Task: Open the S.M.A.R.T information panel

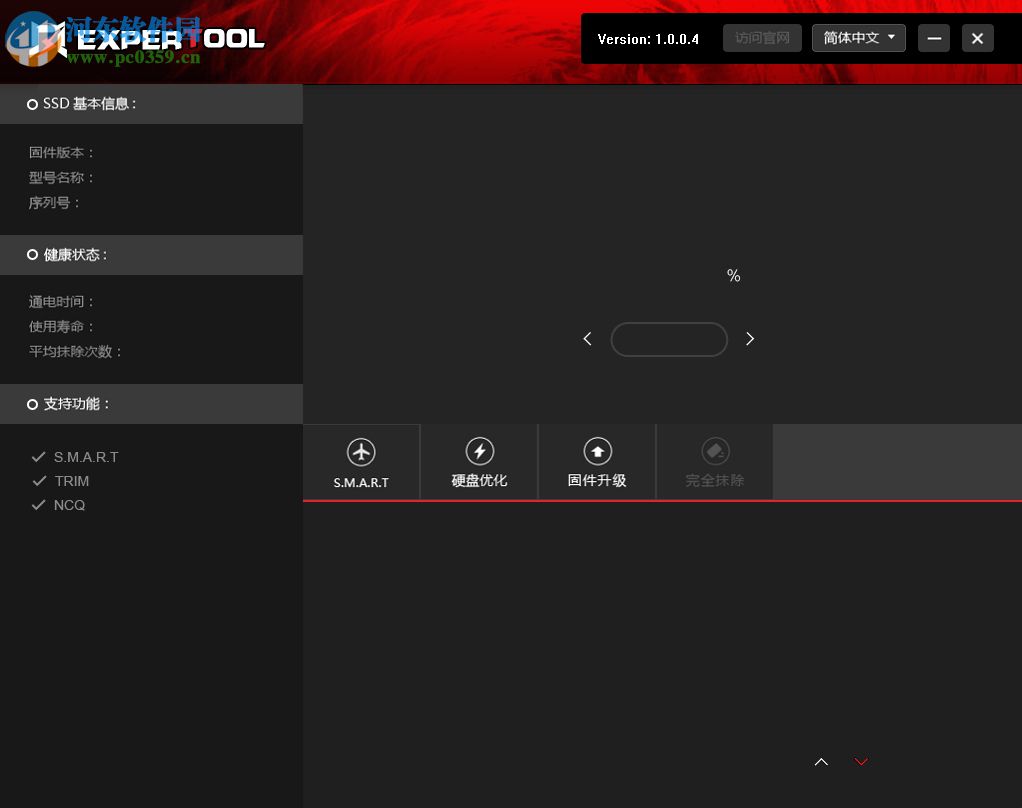Action: click(361, 462)
